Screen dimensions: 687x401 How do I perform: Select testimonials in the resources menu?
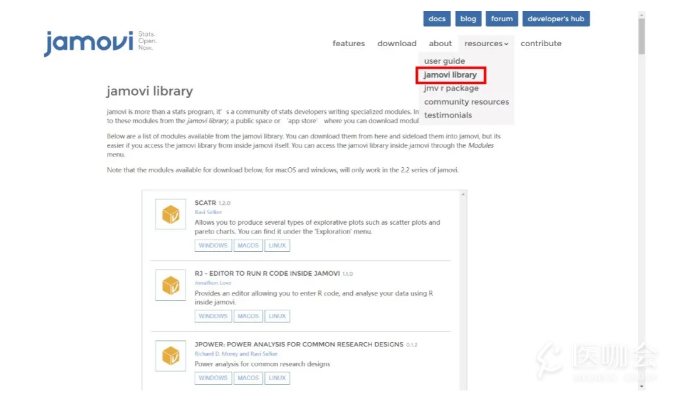click(x=448, y=115)
